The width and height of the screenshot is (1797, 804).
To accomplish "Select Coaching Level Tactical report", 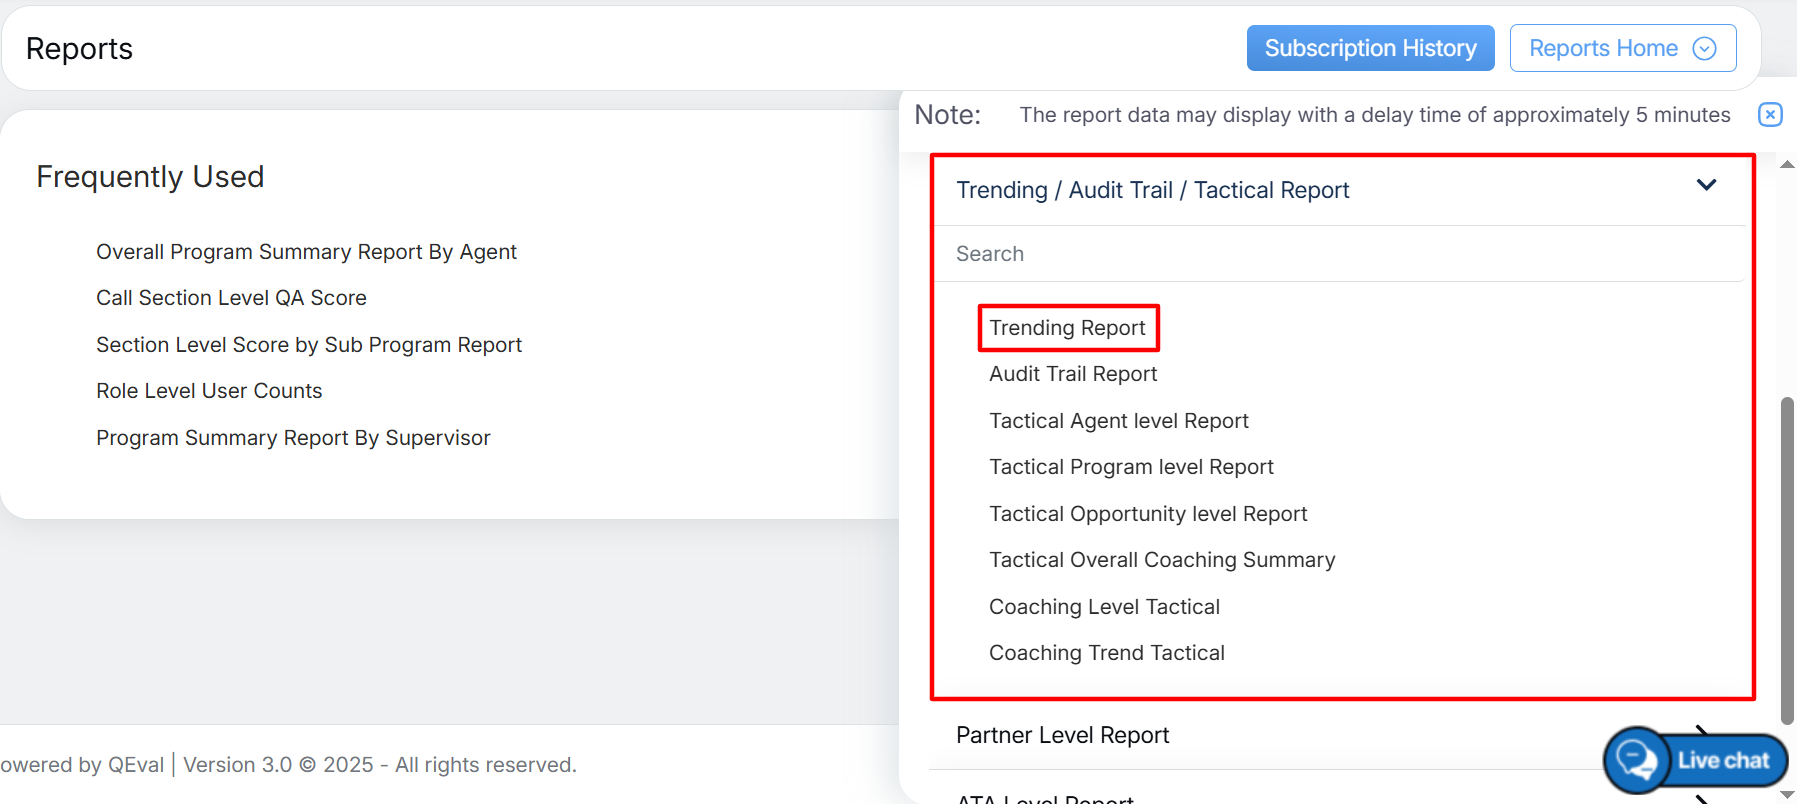I will click(x=1103, y=607).
